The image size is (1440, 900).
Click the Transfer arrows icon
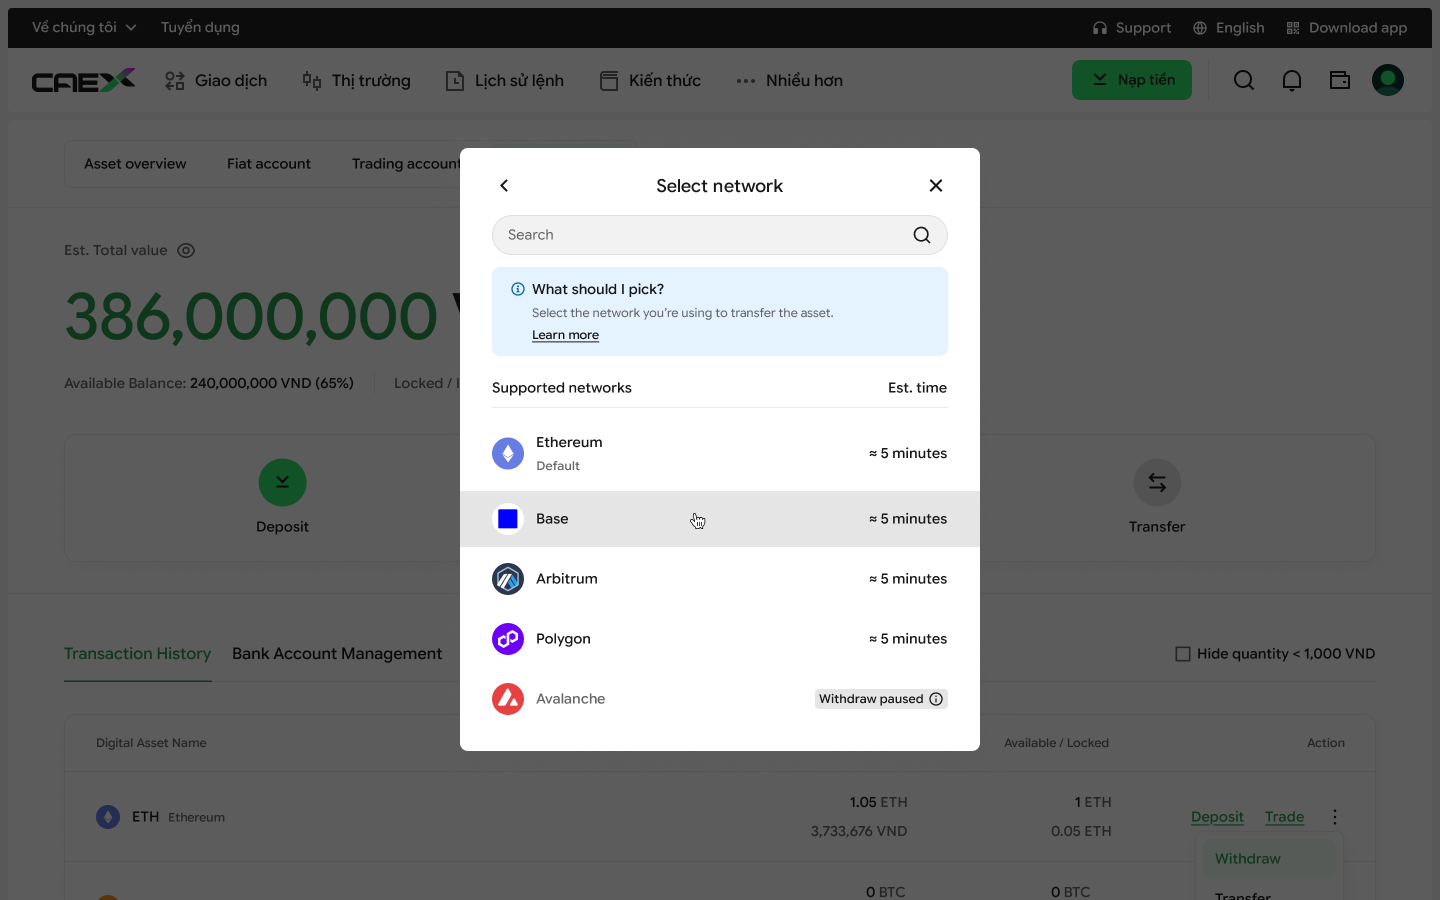click(1157, 483)
